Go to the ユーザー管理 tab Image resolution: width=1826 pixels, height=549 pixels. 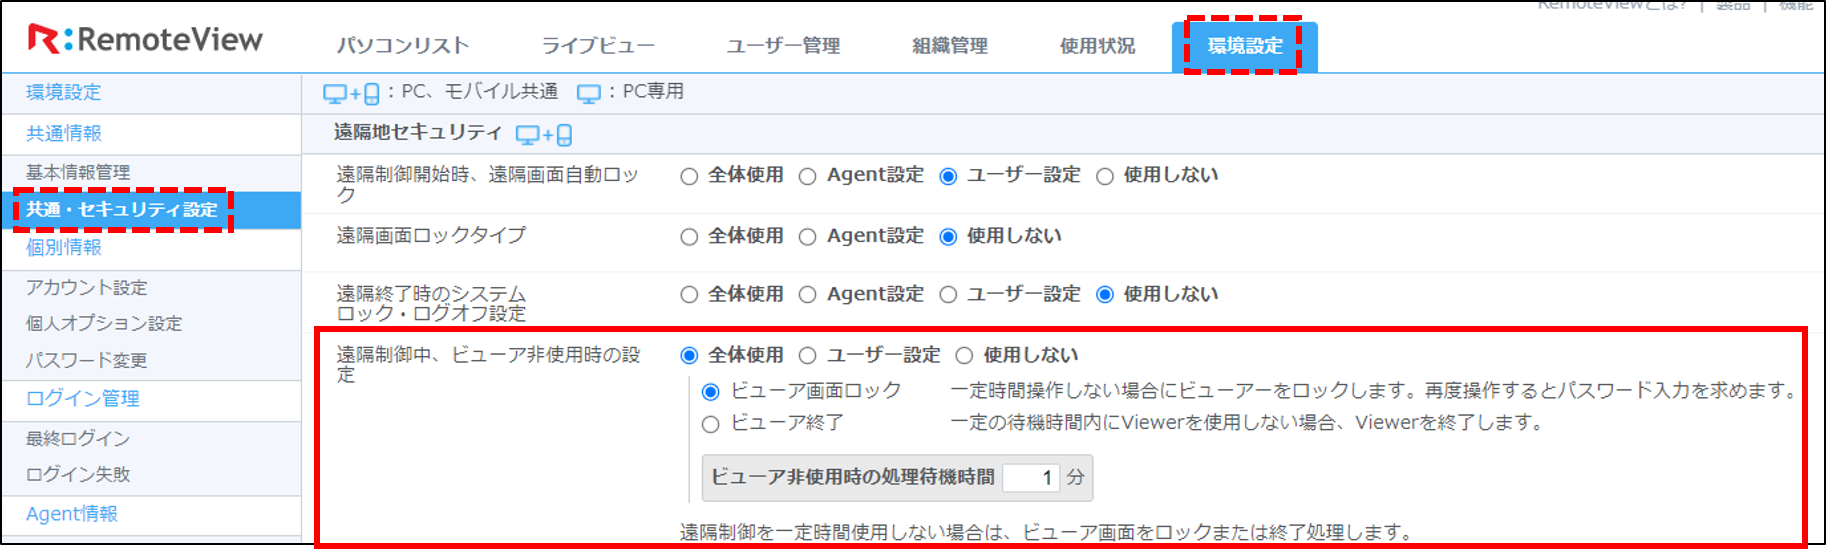point(783,46)
